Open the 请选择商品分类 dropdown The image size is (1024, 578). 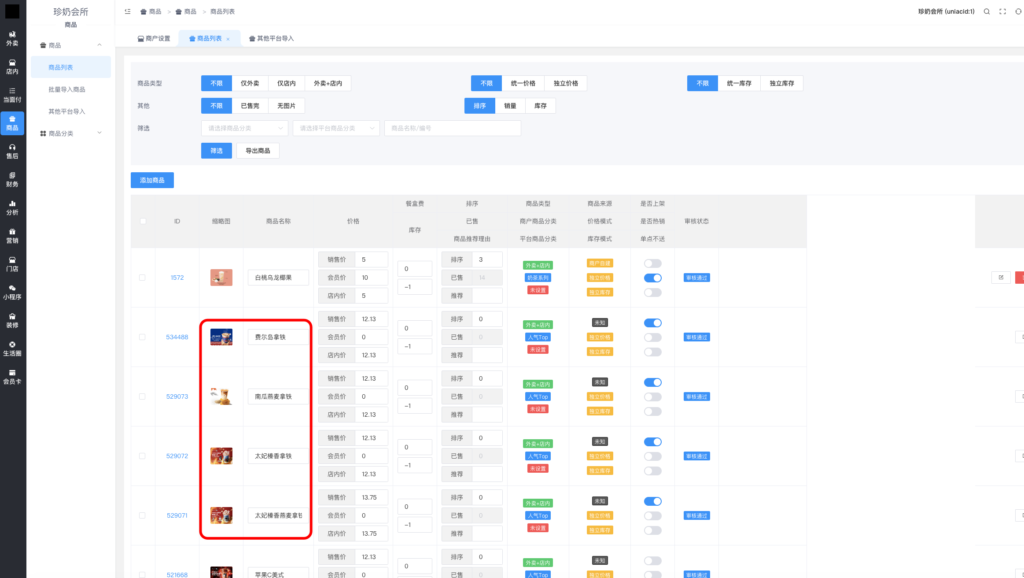(x=244, y=128)
